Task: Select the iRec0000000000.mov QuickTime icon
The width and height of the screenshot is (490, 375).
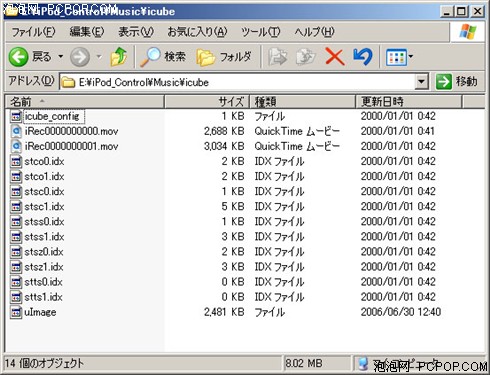Action: click(x=16, y=131)
